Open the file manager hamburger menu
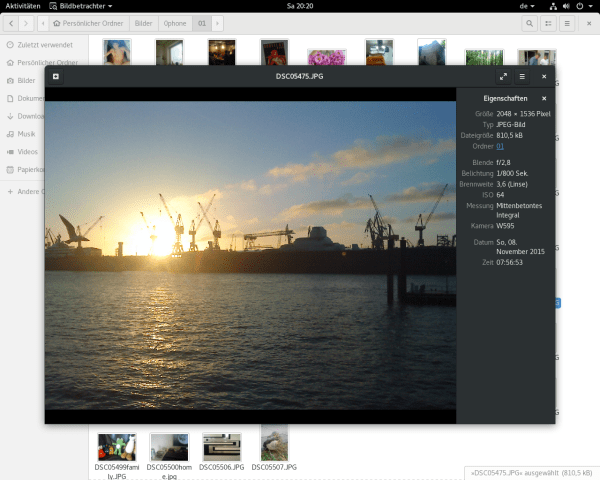The width and height of the screenshot is (600, 480). [568, 22]
